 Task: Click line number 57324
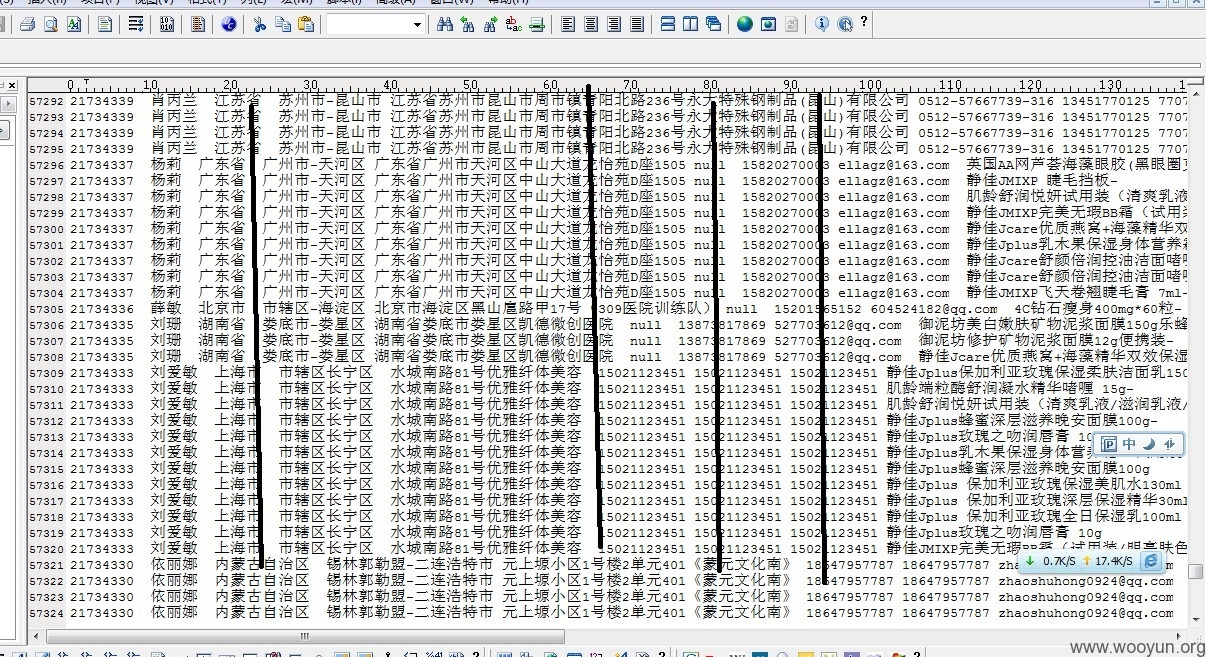[46, 613]
